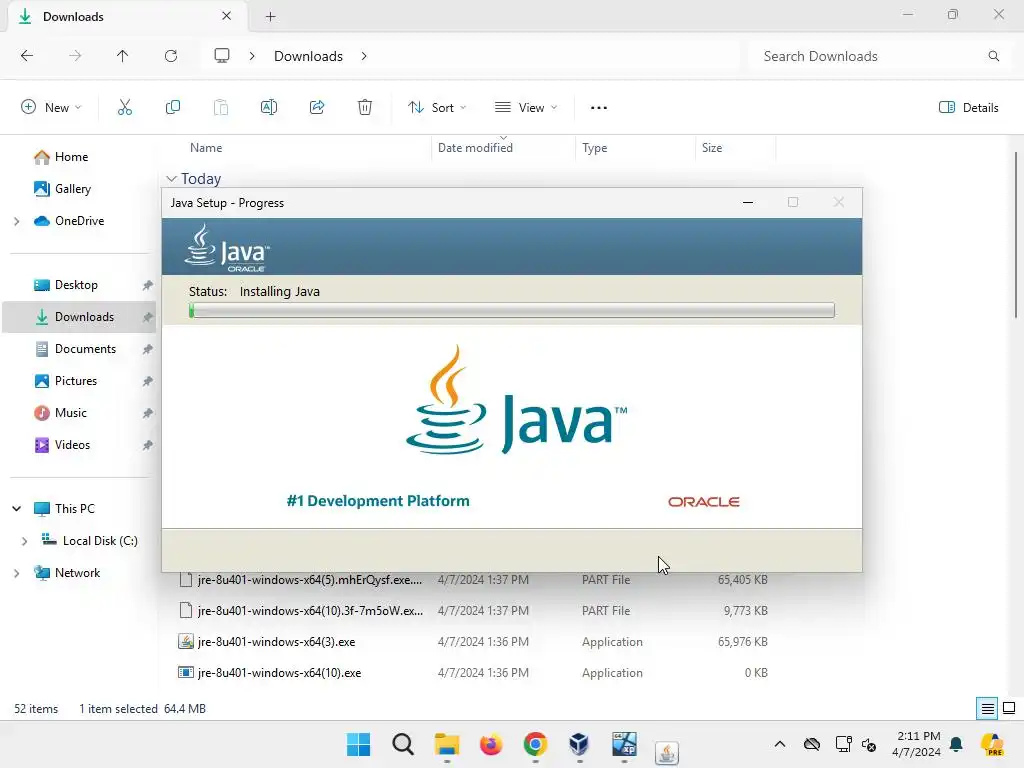
Task: Expand OneDrive in navigation pane
Action: (16, 221)
